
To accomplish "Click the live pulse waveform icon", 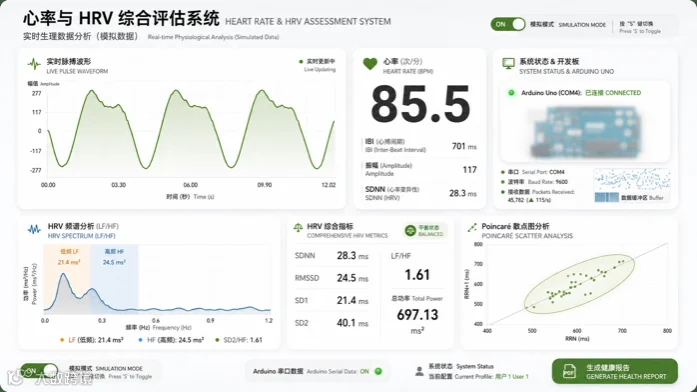I will click(34, 64).
